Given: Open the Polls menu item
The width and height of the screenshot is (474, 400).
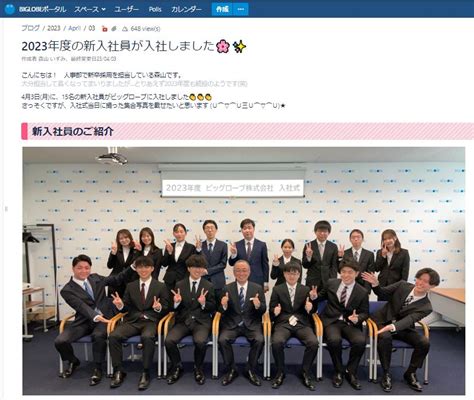Looking at the screenshot, I should pos(155,9).
